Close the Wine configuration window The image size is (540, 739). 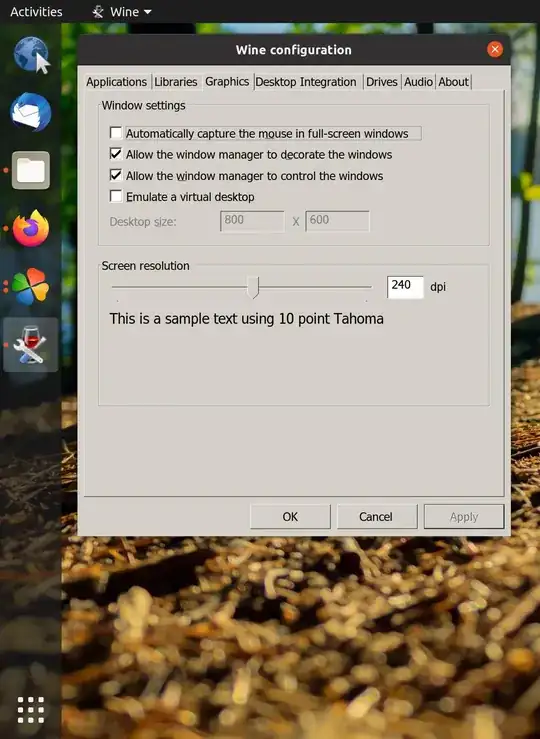495,49
